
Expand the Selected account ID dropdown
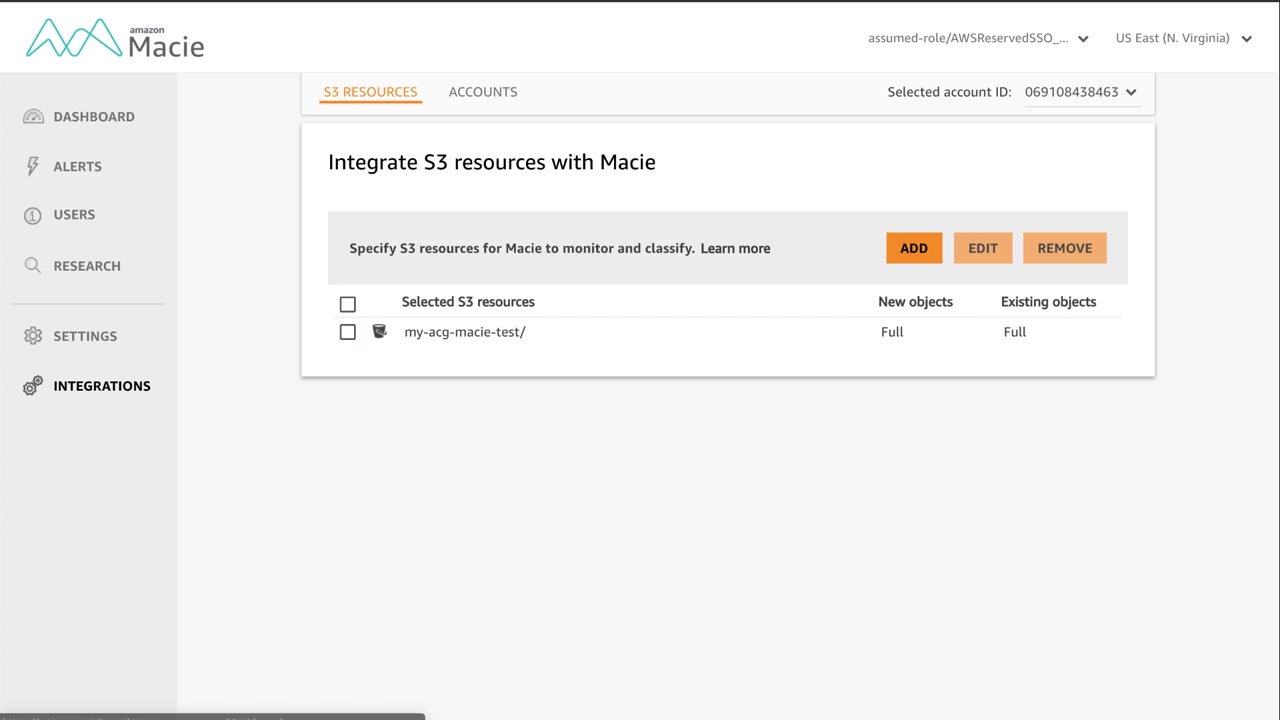1081,92
